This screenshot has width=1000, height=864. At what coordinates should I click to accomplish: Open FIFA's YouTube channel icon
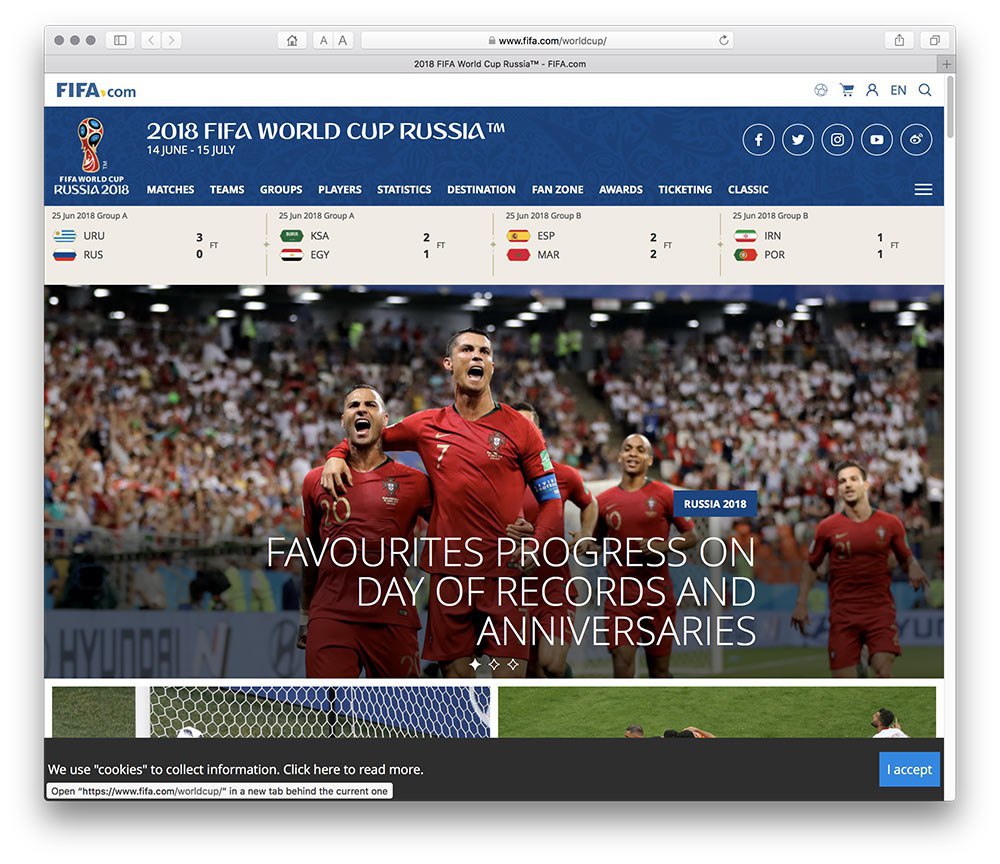[877, 140]
